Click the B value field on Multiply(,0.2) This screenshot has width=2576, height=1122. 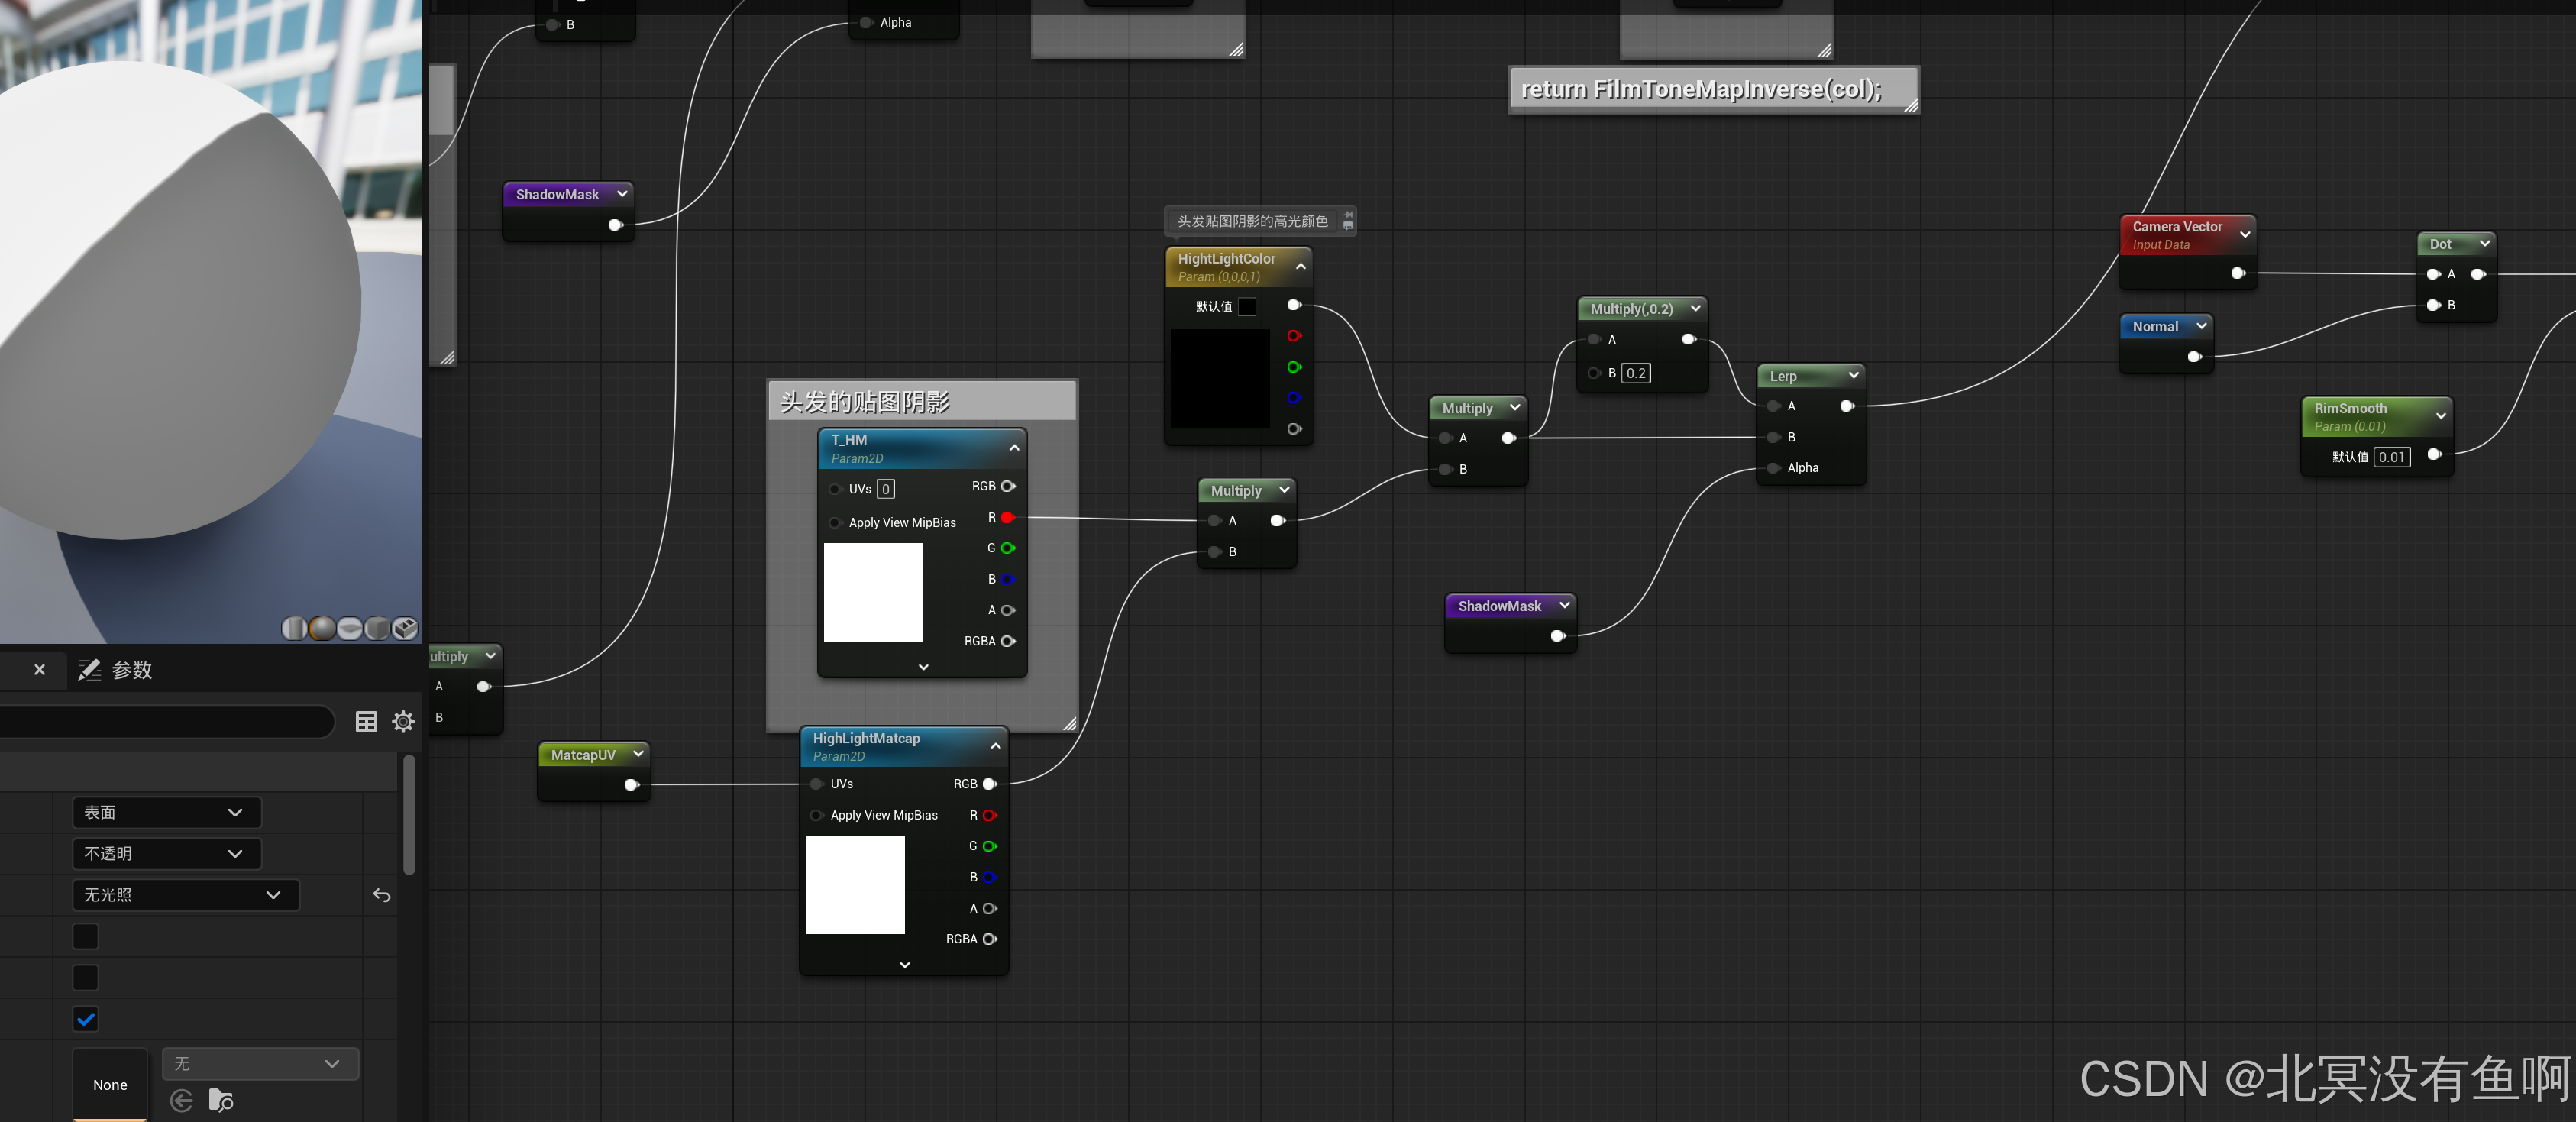[x=1635, y=373]
